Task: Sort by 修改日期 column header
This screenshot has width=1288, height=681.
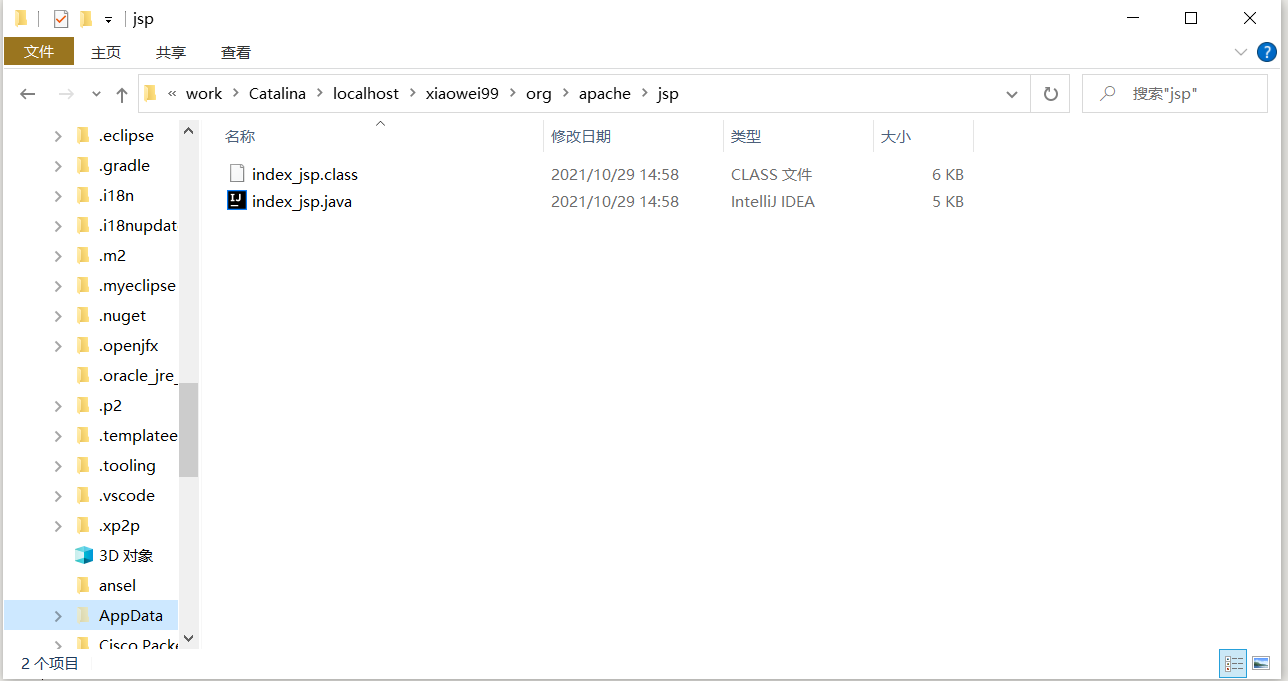Action: click(581, 136)
